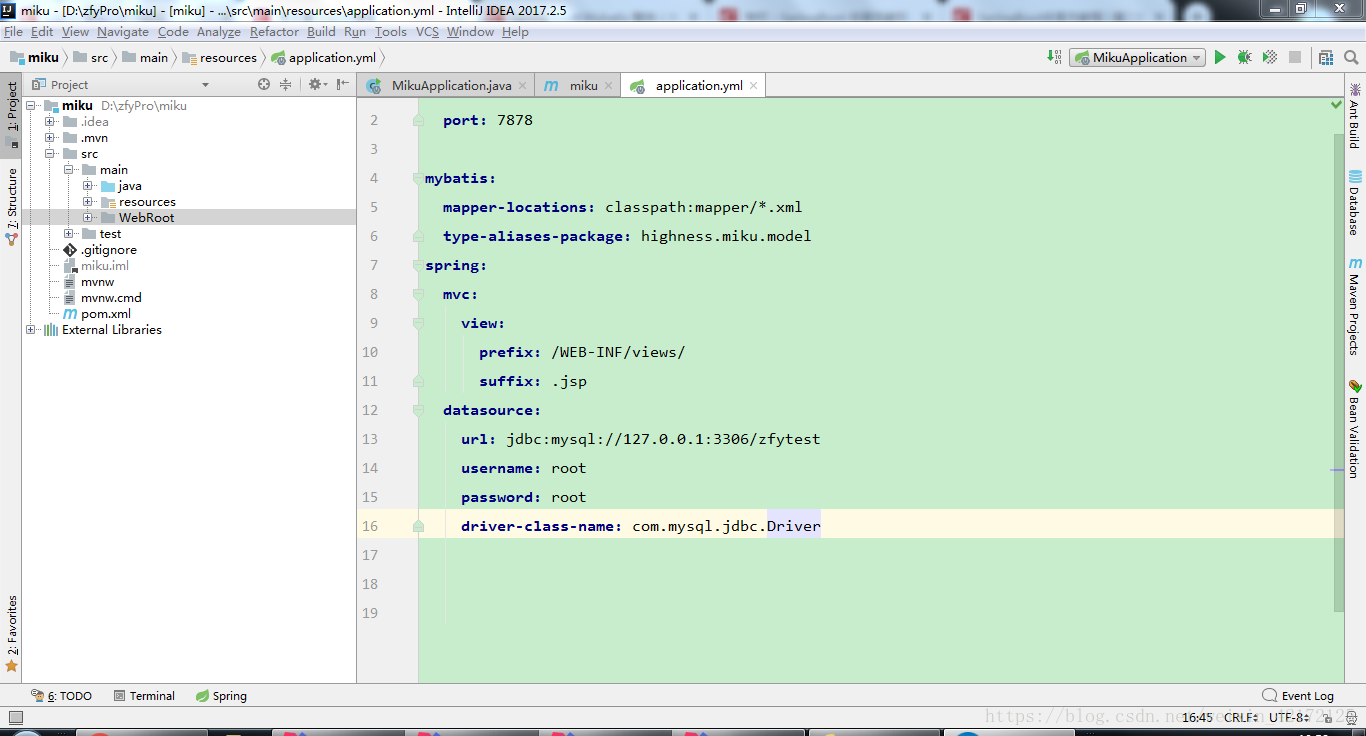Open Project Structure icon in toolbar
The width and height of the screenshot is (1366, 736).
[x=1326, y=58]
